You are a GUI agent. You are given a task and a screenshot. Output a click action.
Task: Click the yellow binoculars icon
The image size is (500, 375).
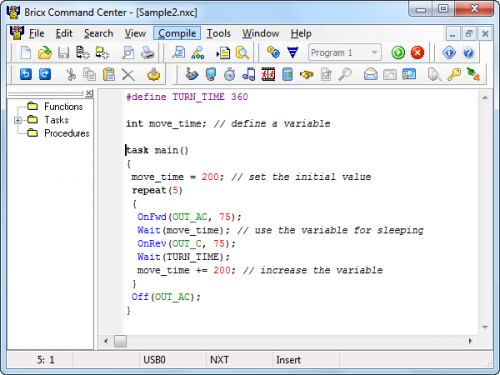coord(306,74)
